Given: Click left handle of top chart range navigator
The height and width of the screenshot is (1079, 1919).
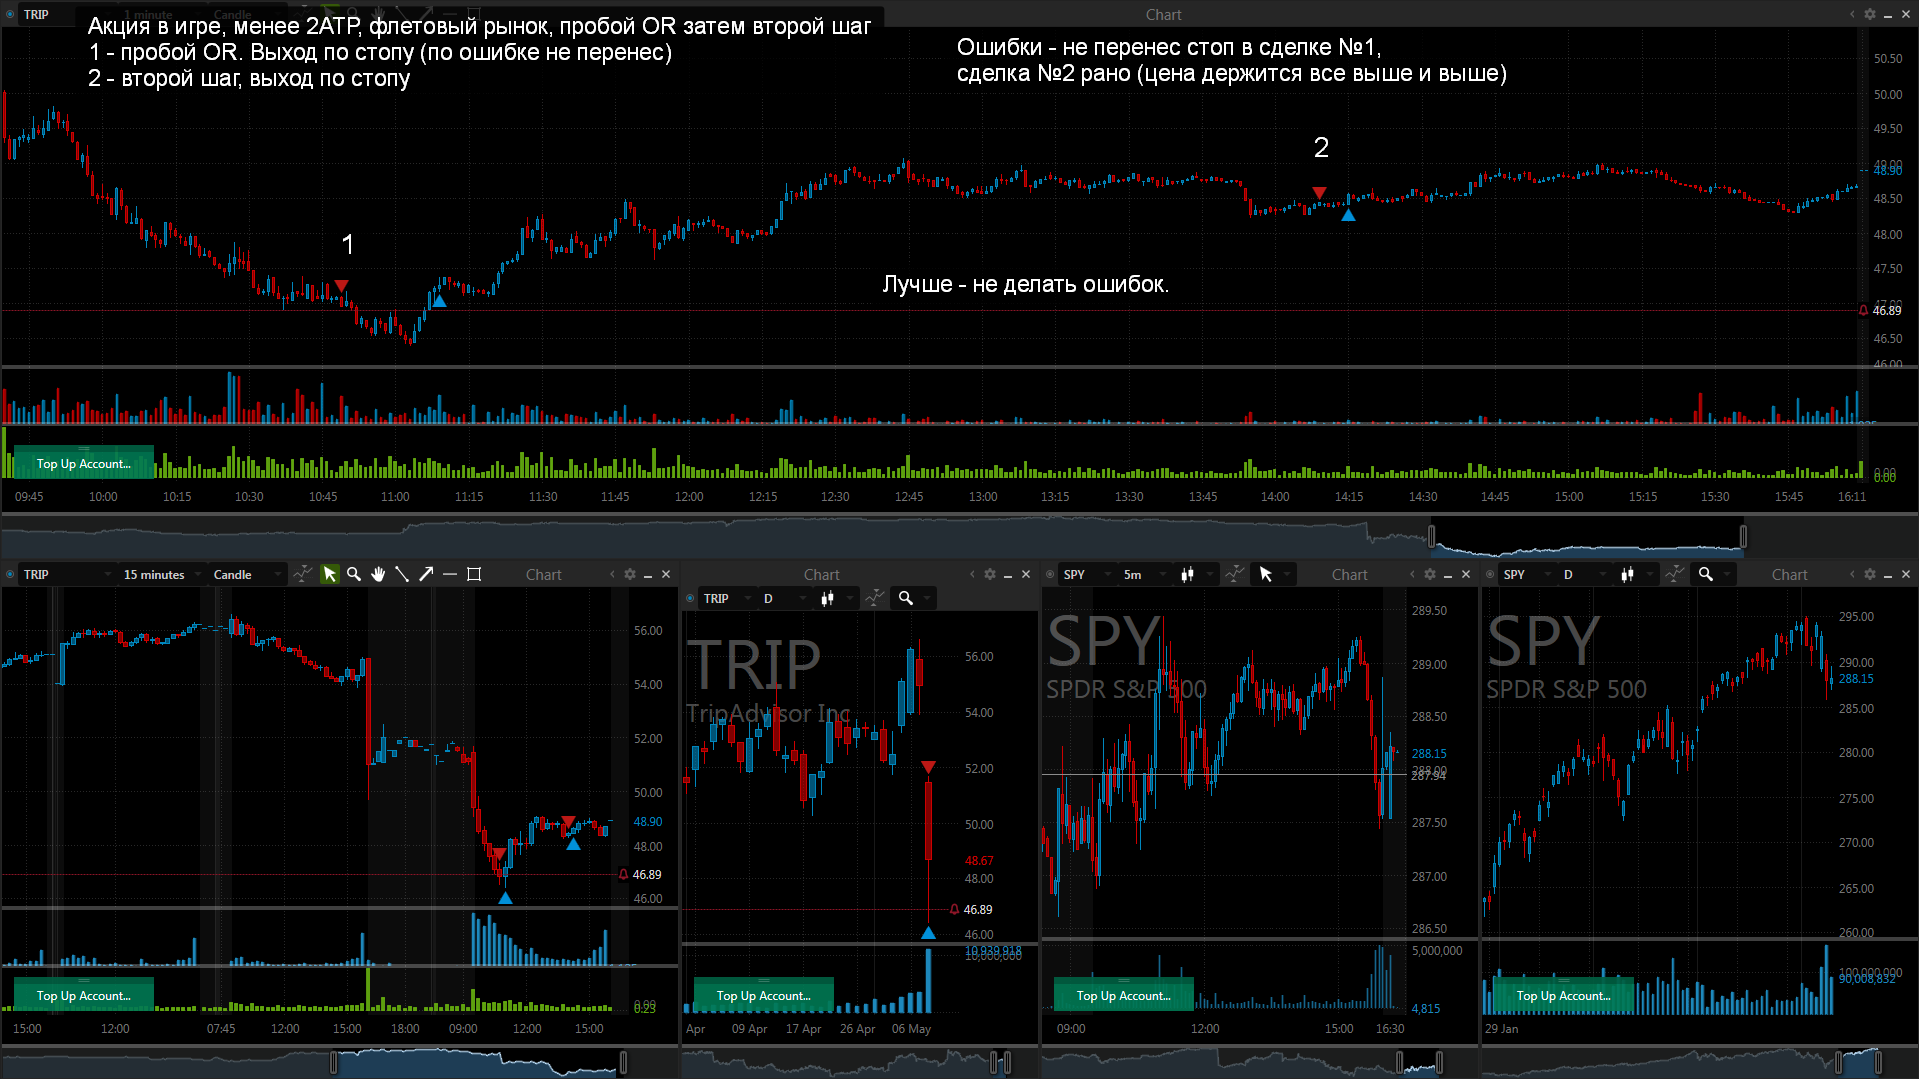Looking at the screenshot, I should point(1432,537).
